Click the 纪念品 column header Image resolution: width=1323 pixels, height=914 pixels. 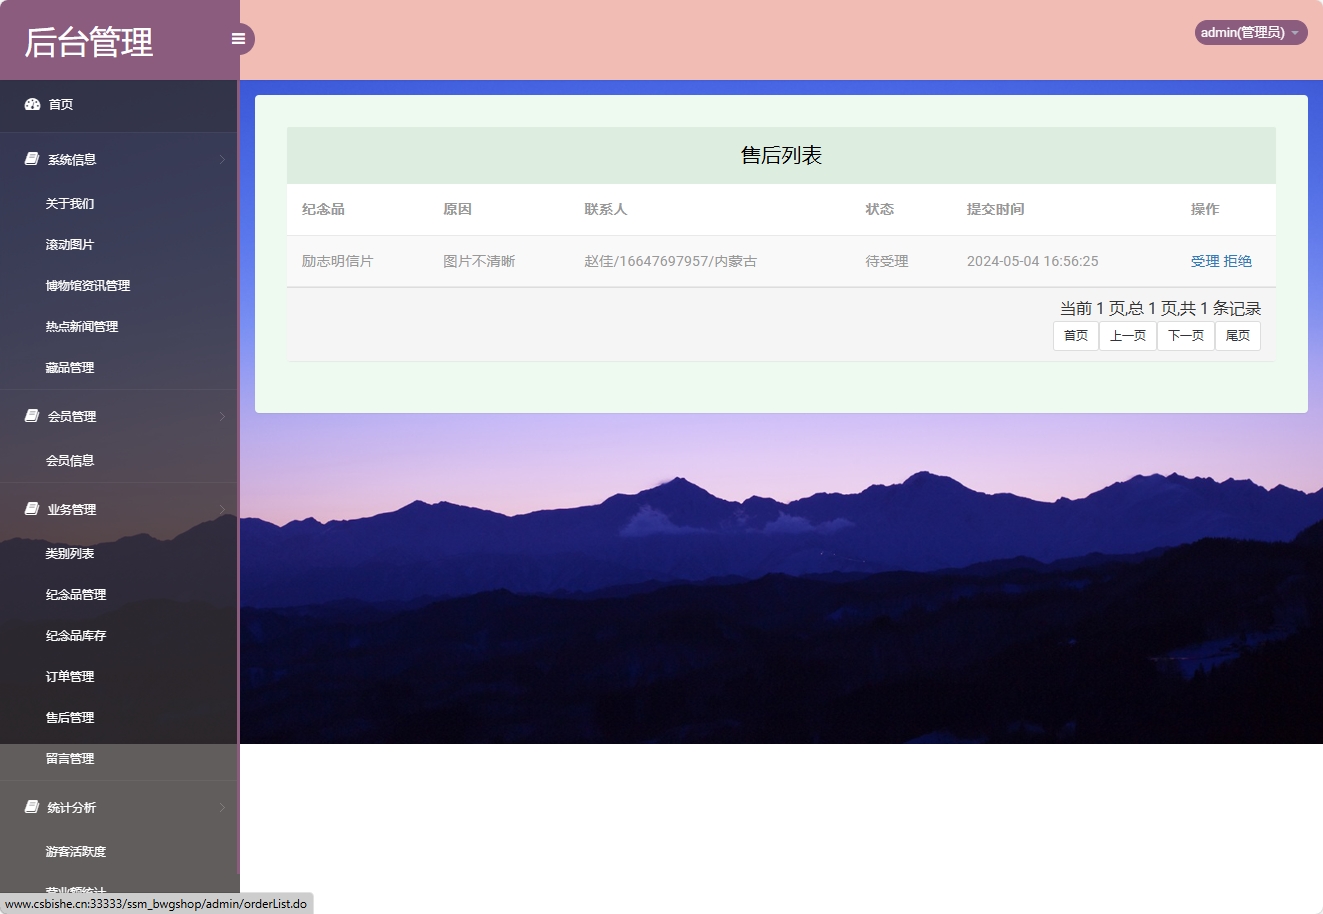click(323, 209)
